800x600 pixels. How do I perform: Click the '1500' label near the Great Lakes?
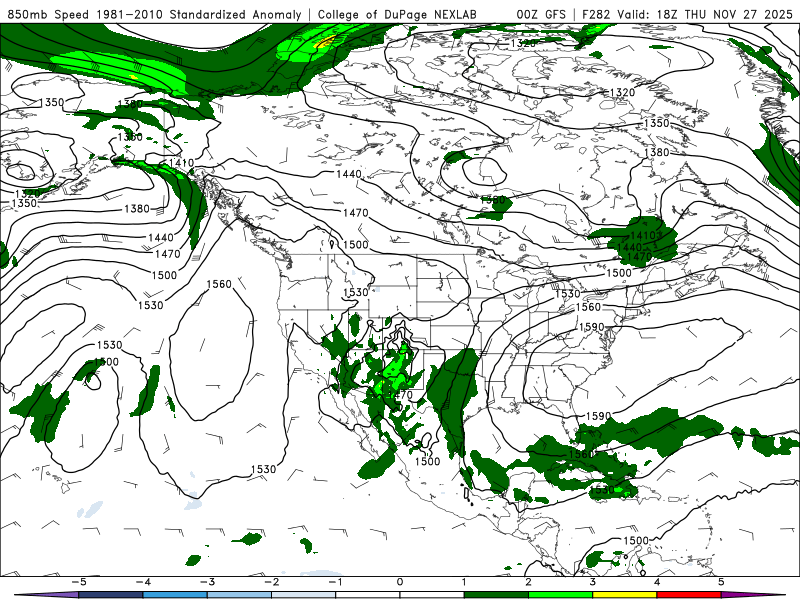click(619, 273)
